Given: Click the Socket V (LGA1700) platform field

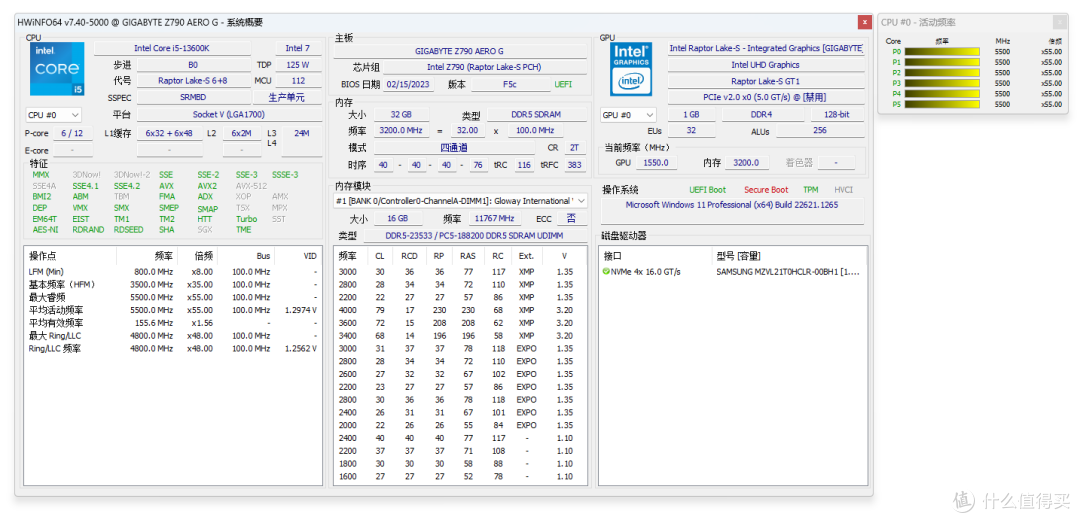Looking at the screenshot, I should pyautogui.click(x=229, y=114).
